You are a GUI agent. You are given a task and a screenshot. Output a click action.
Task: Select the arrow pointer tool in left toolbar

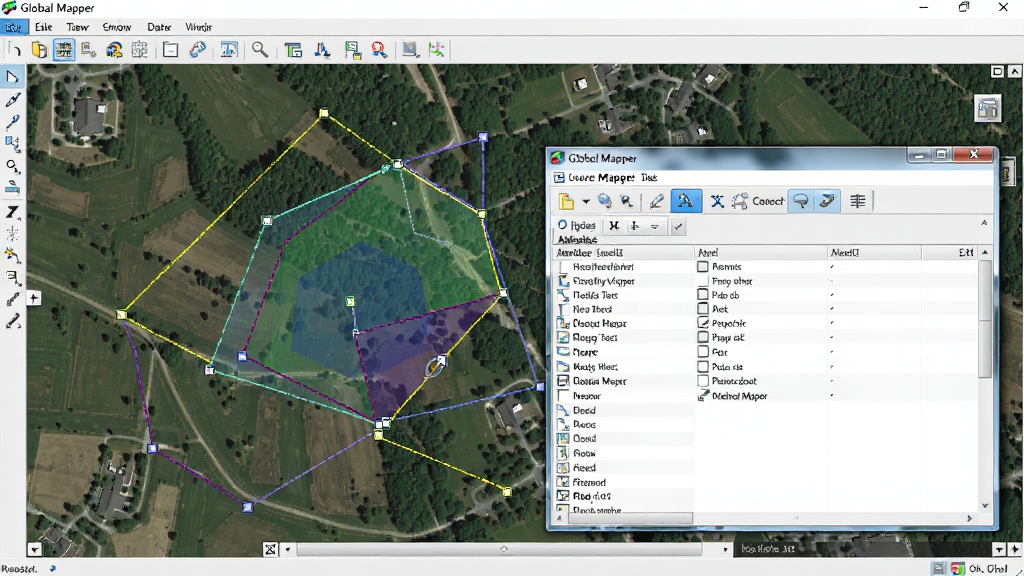[x=12, y=77]
